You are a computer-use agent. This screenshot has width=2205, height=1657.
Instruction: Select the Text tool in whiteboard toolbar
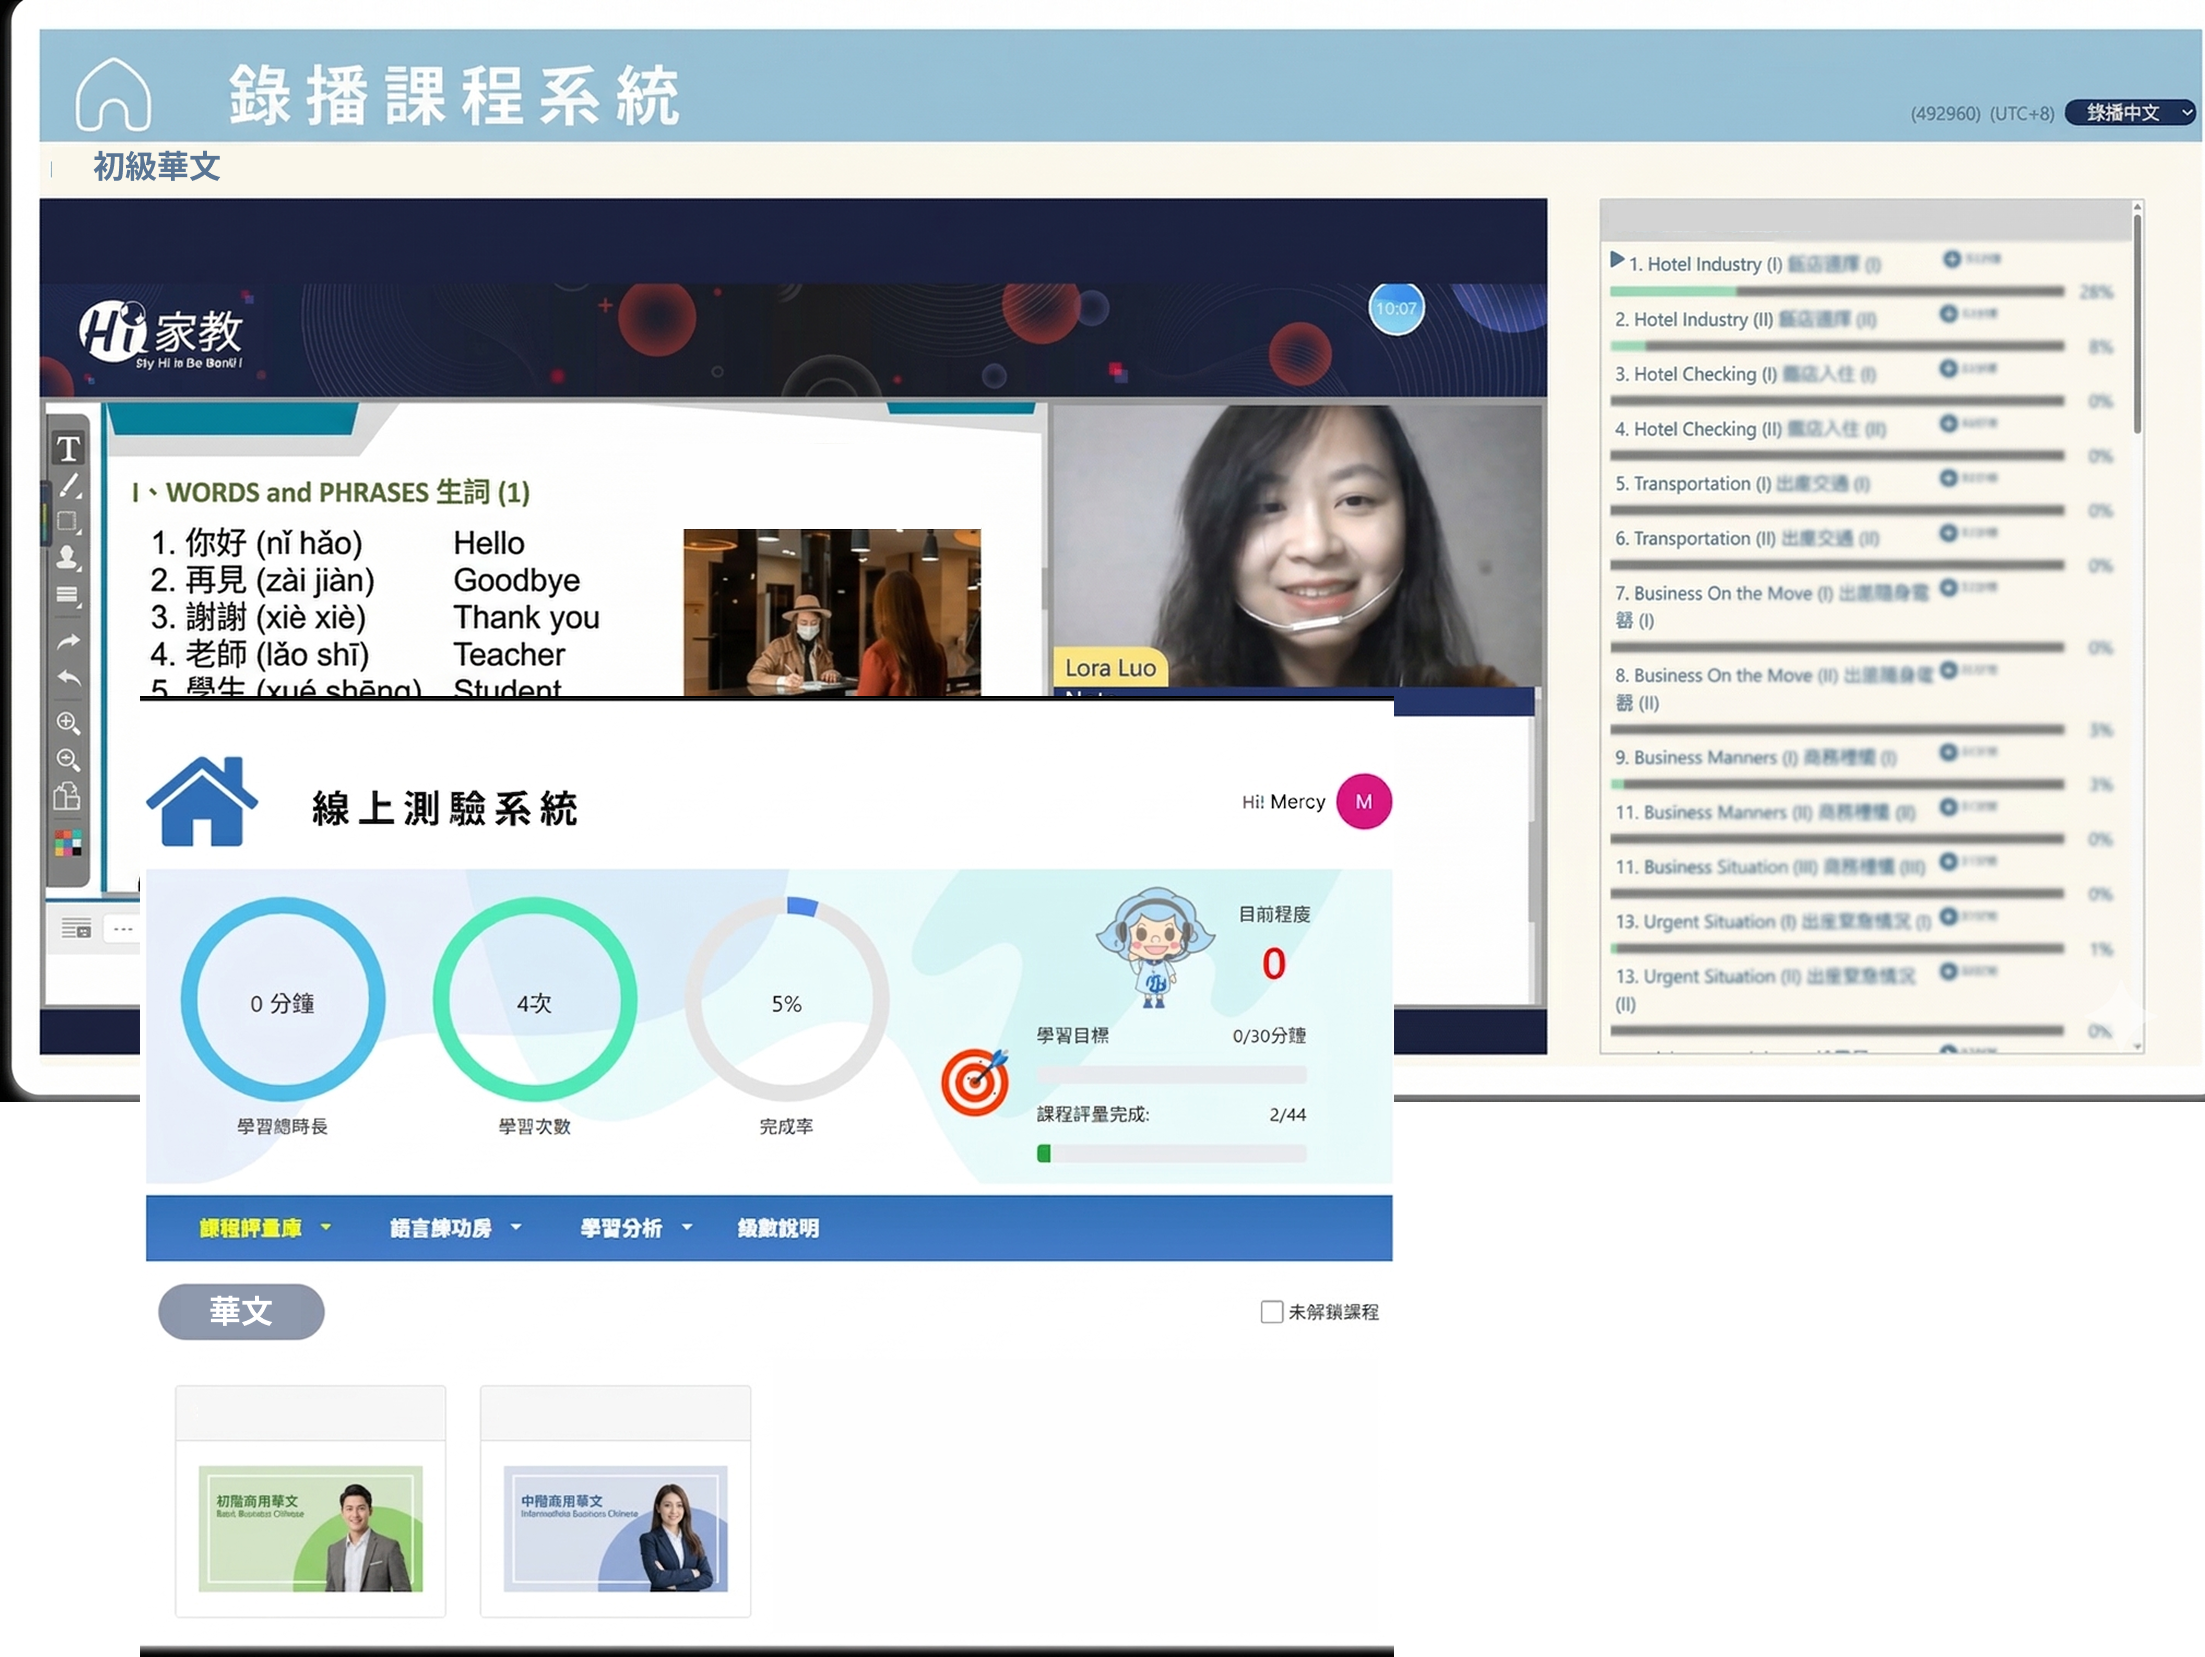68,449
